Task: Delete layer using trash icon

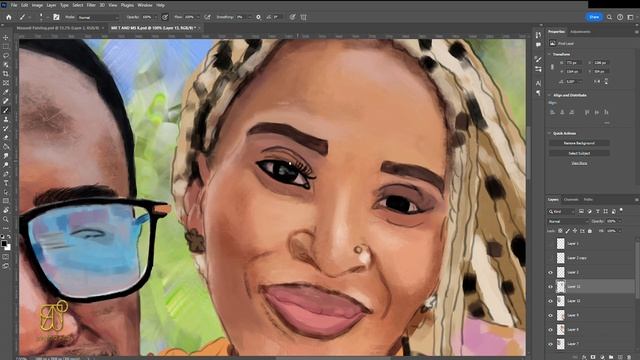Action: coord(629,357)
